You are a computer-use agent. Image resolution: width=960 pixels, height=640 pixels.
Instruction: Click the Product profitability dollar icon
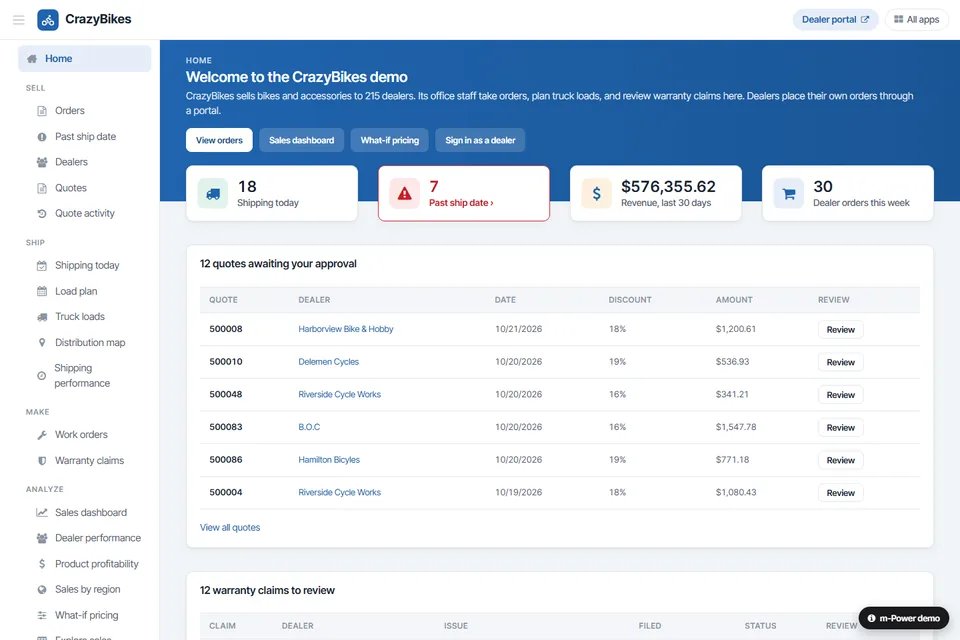[42, 564]
